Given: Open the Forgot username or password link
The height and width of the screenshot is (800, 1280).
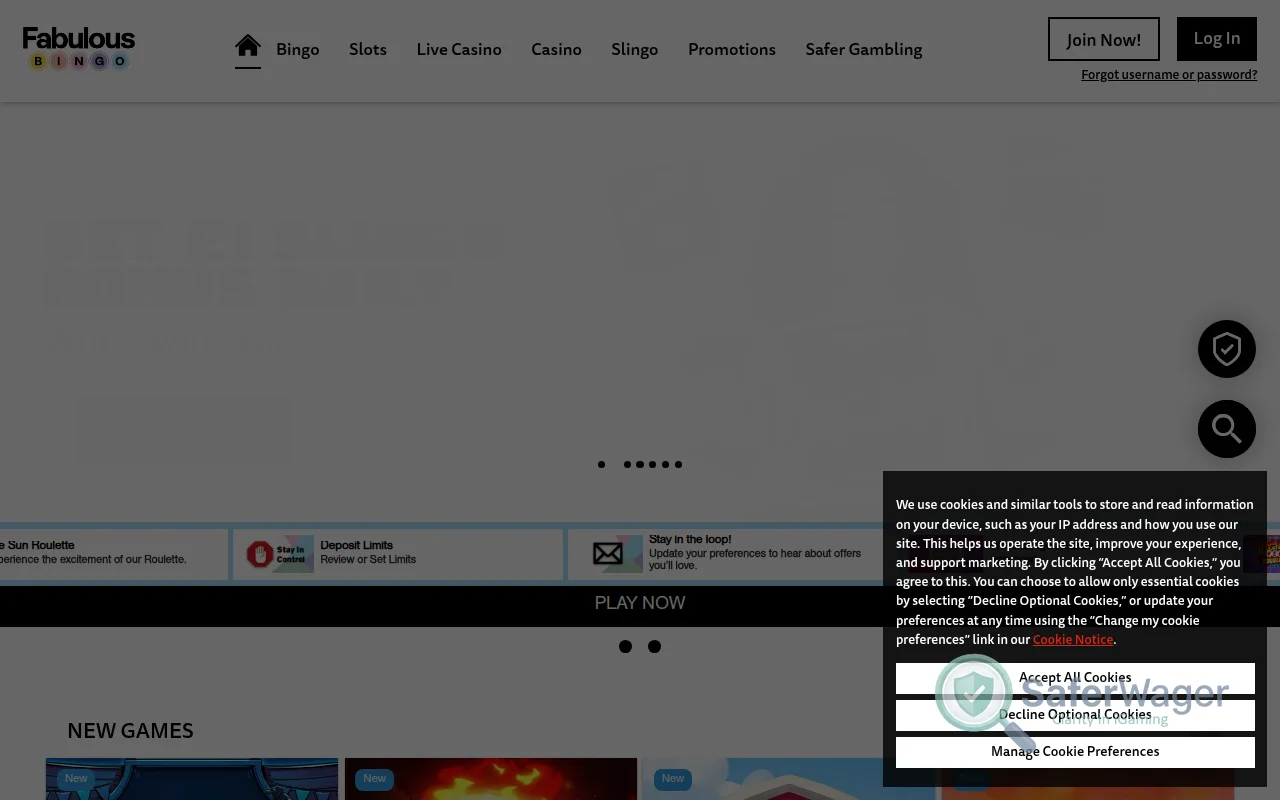Looking at the screenshot, I should pyautogui.click(x=1169, y=74).
